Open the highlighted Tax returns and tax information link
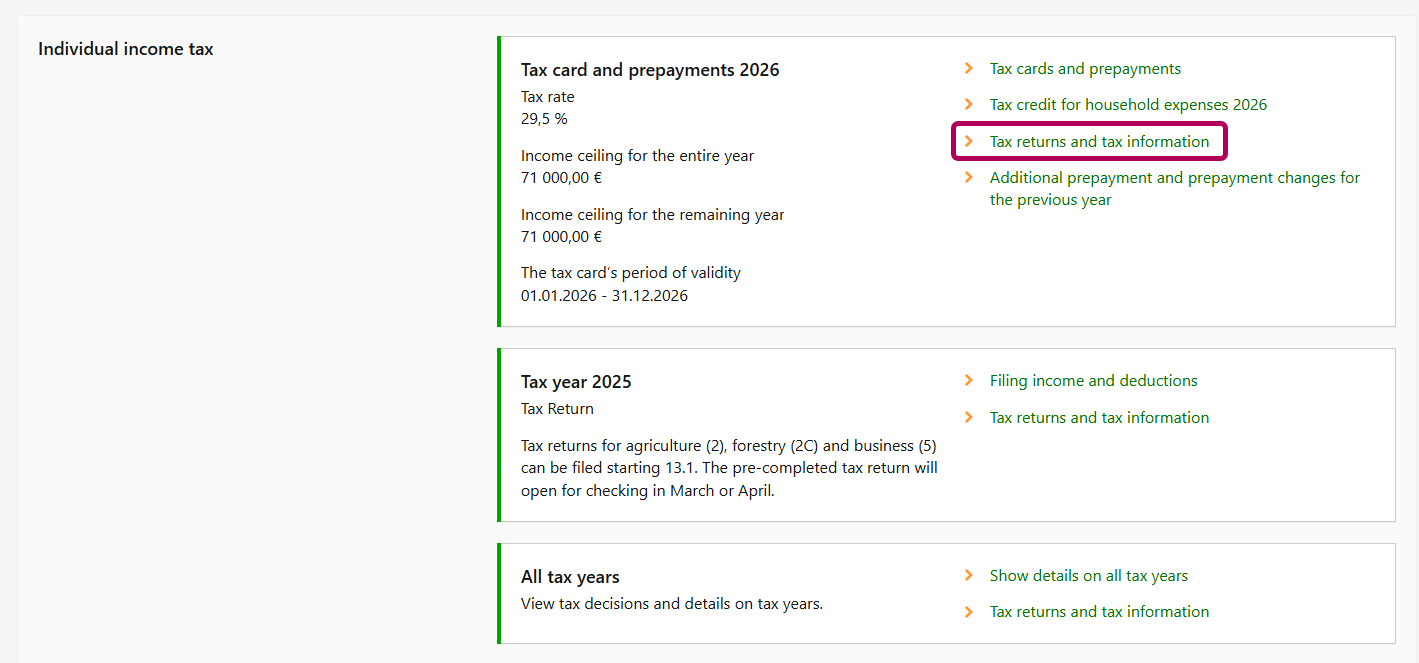The width and height of the screenshot is (1419, 663). click(x=1099, y=142)
